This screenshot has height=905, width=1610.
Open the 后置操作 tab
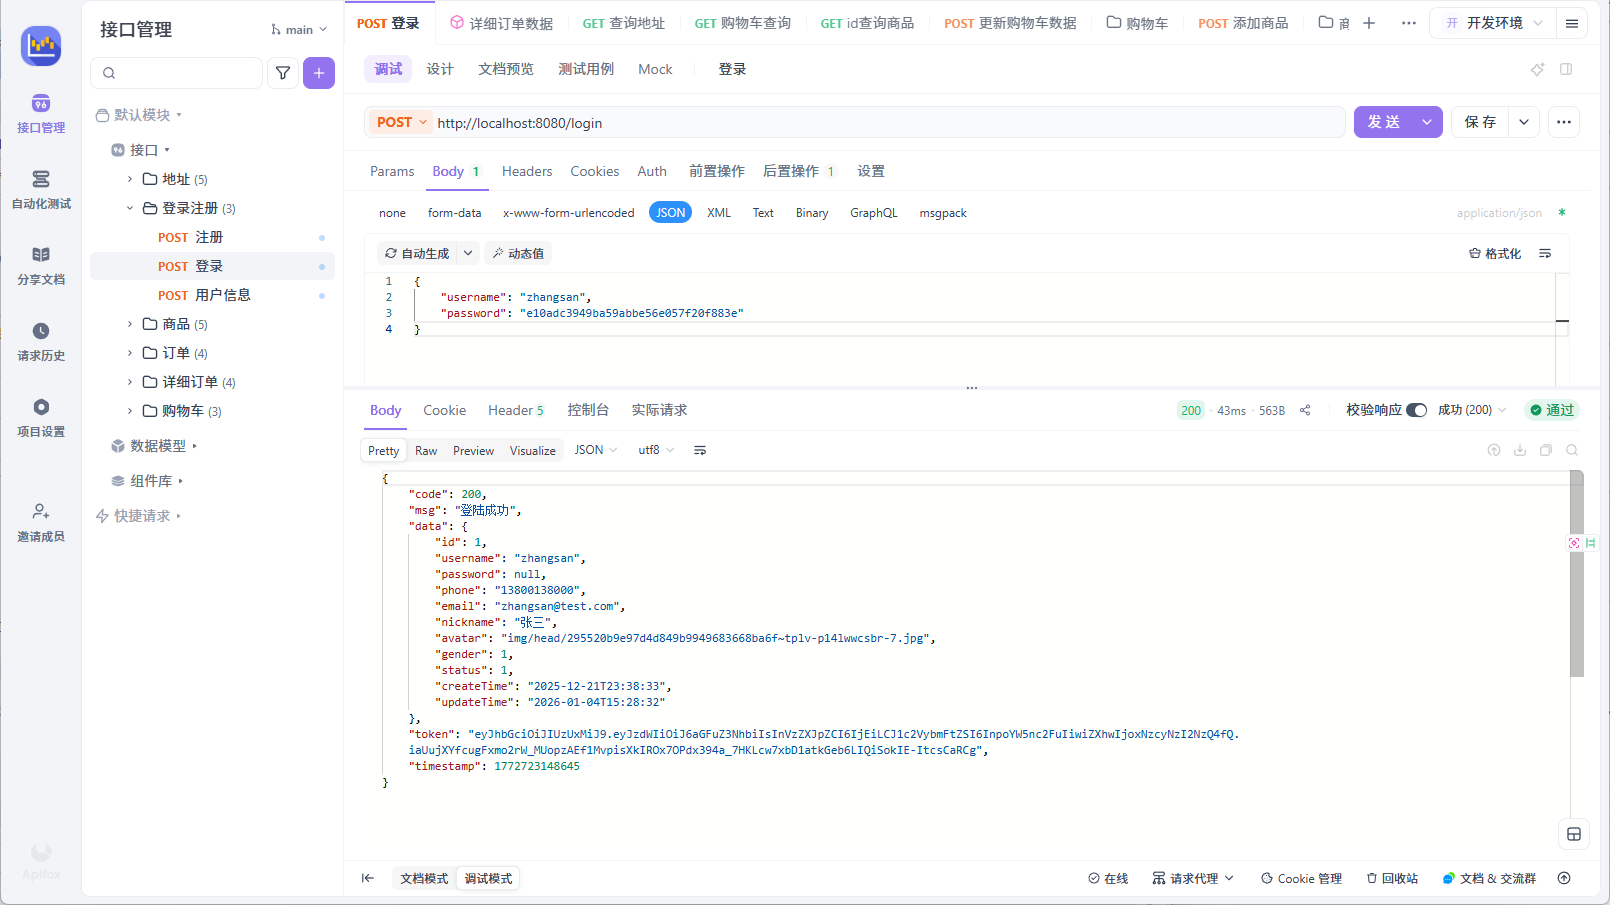coord(798,171)
